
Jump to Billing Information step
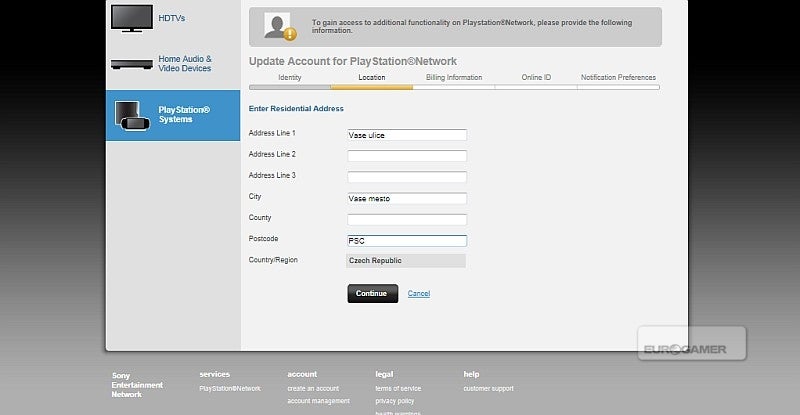(x=454, y=77)
